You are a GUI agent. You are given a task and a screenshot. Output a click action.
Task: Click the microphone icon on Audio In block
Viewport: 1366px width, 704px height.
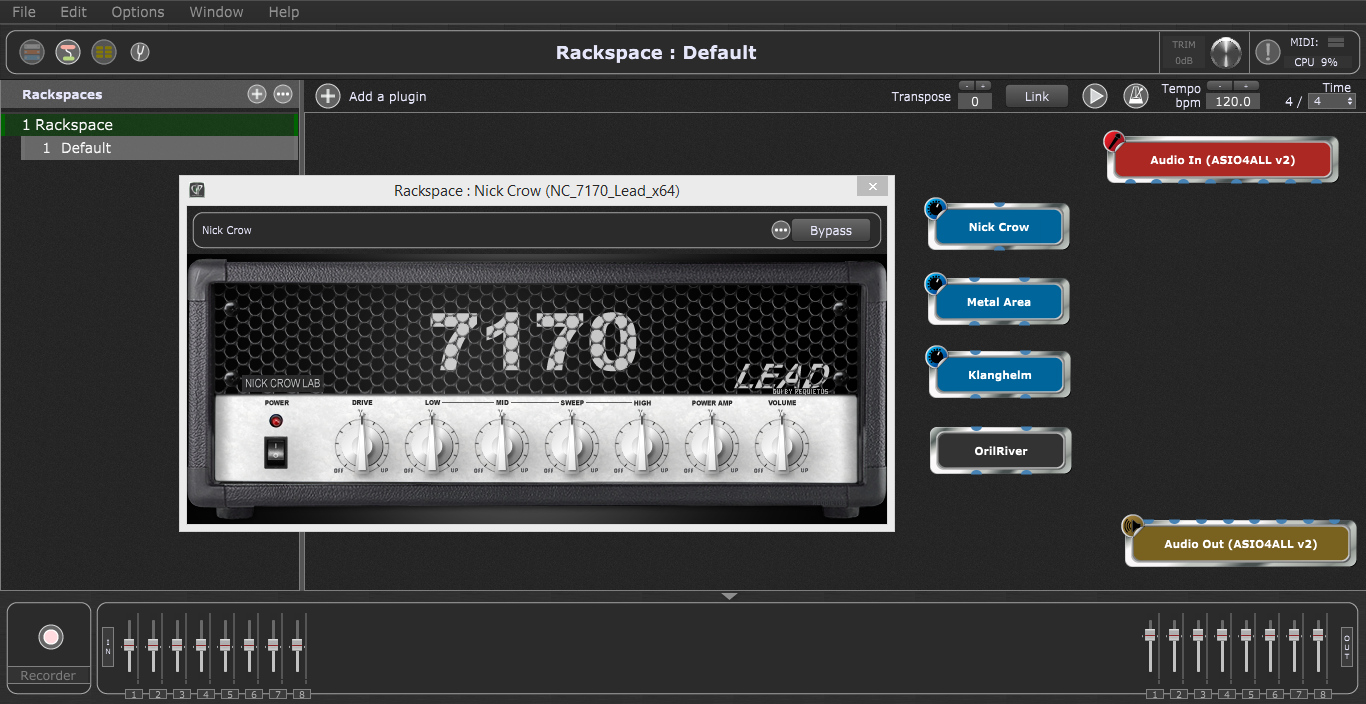(1114, 142)
